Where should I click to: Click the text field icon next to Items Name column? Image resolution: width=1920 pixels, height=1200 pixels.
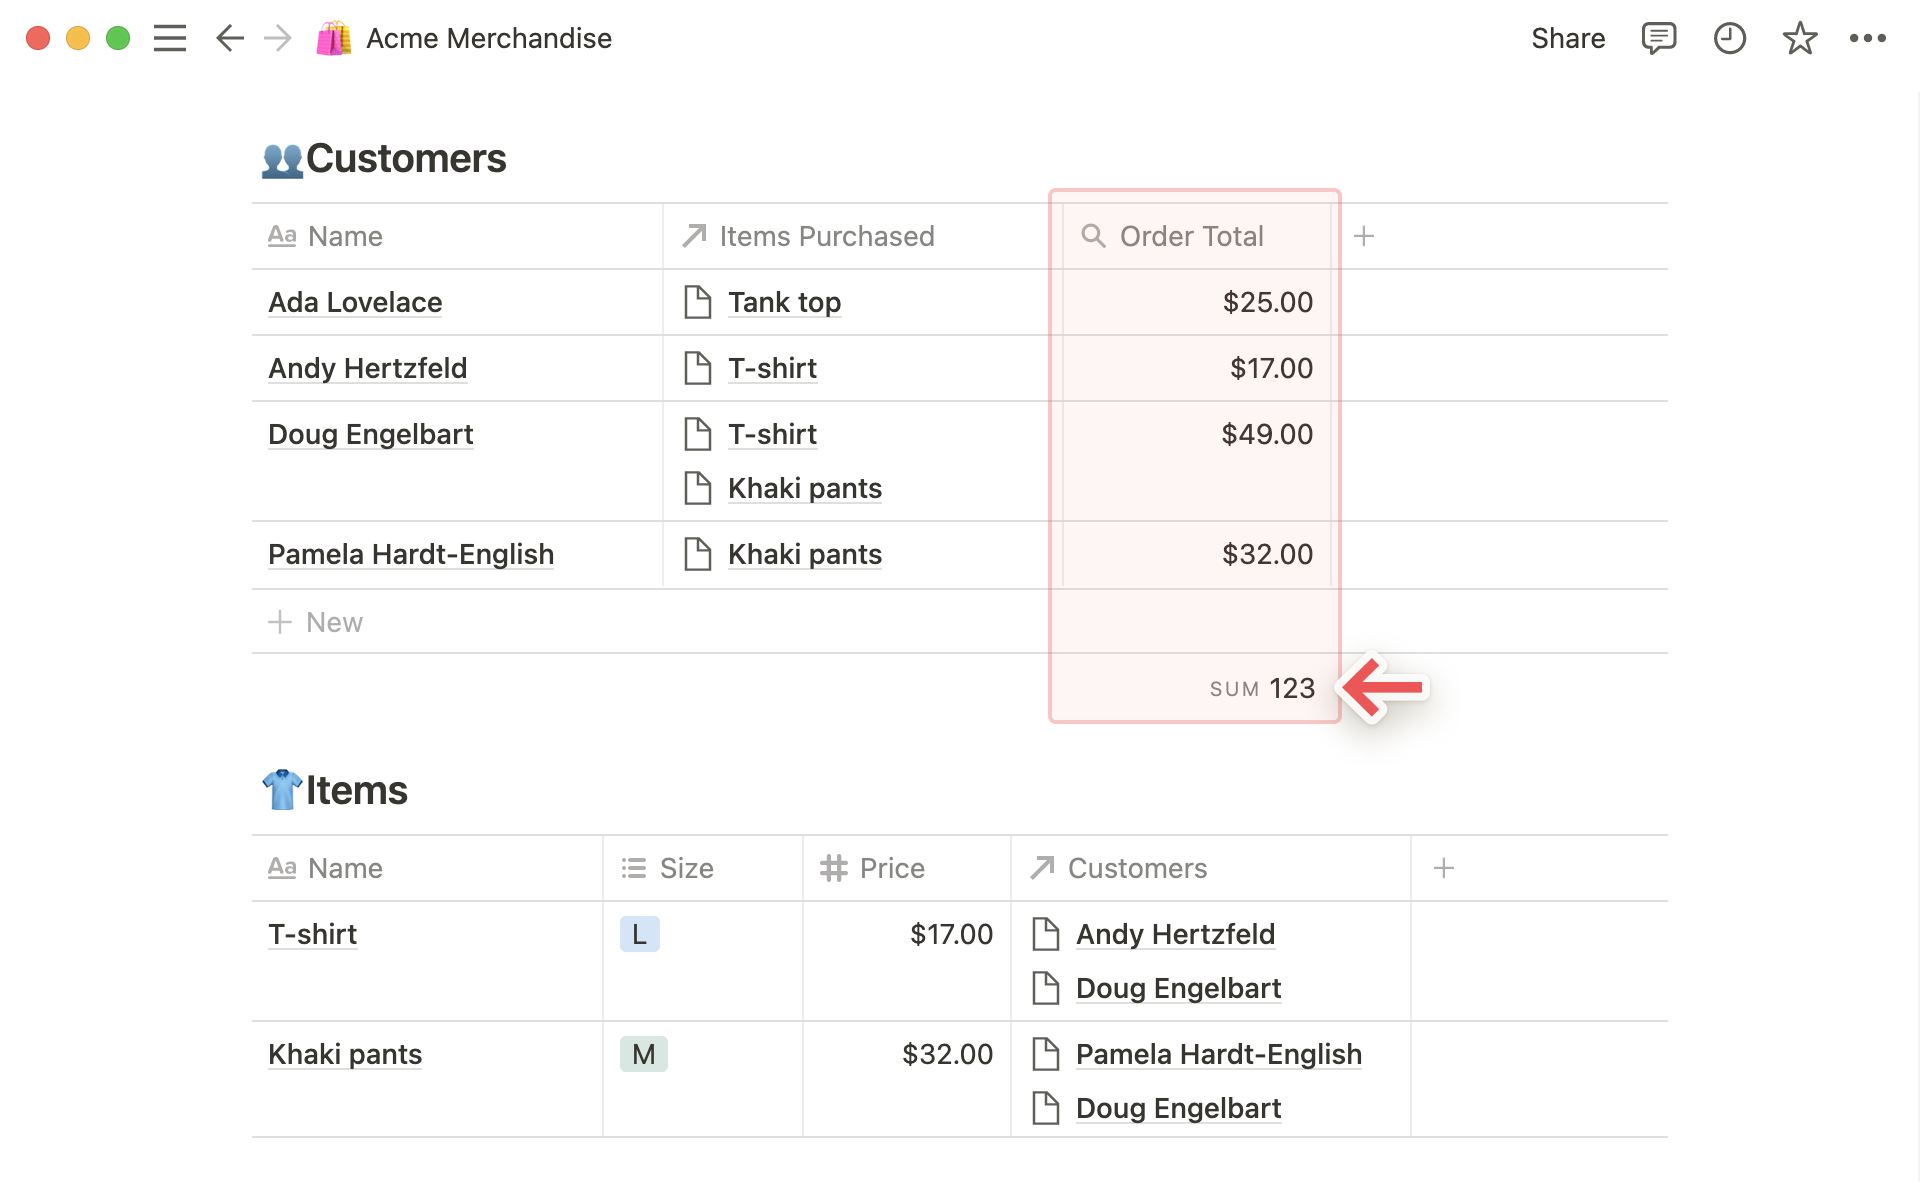[282, 867]
